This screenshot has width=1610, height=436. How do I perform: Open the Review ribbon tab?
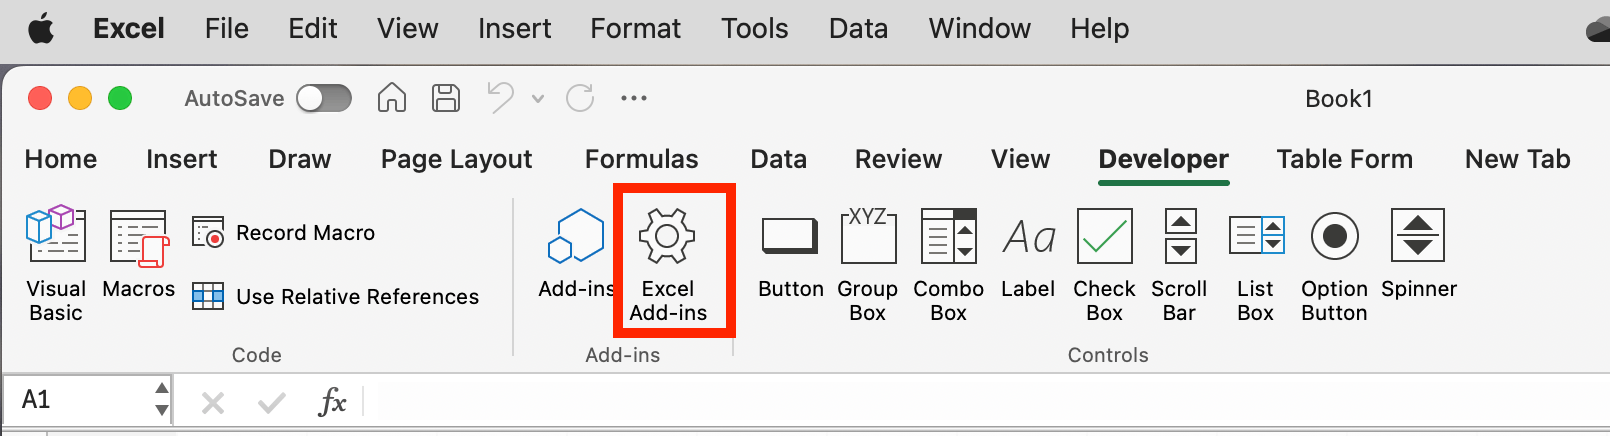point(899,159)
